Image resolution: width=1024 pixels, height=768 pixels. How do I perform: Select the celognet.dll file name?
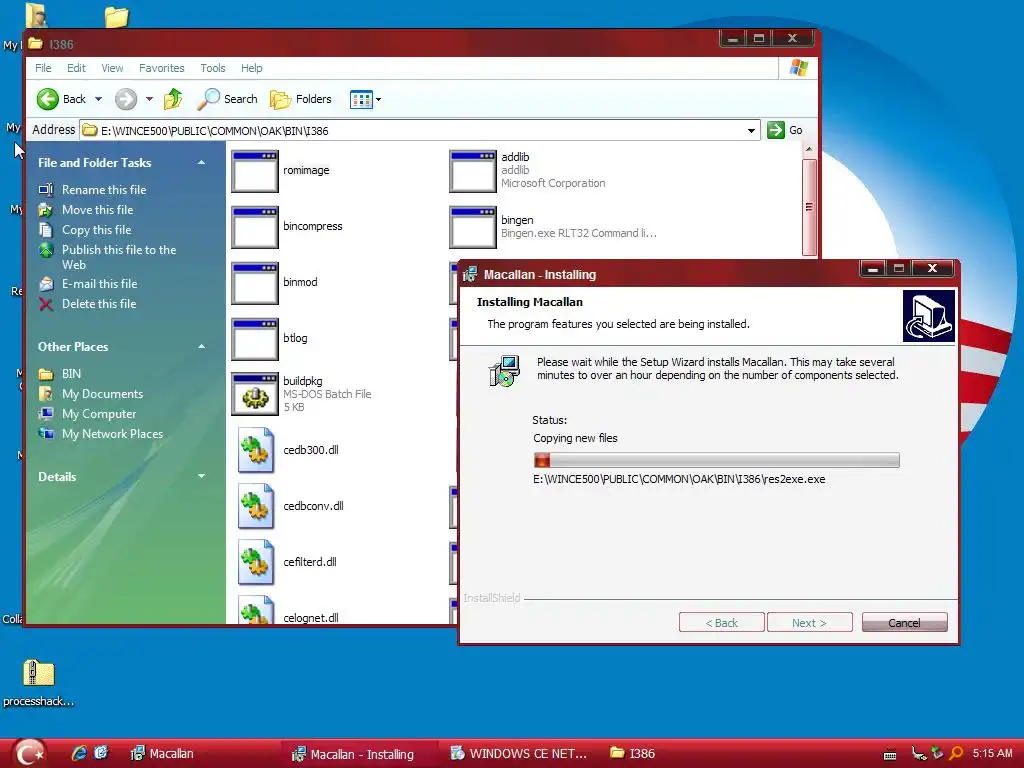tap(311, 618)
